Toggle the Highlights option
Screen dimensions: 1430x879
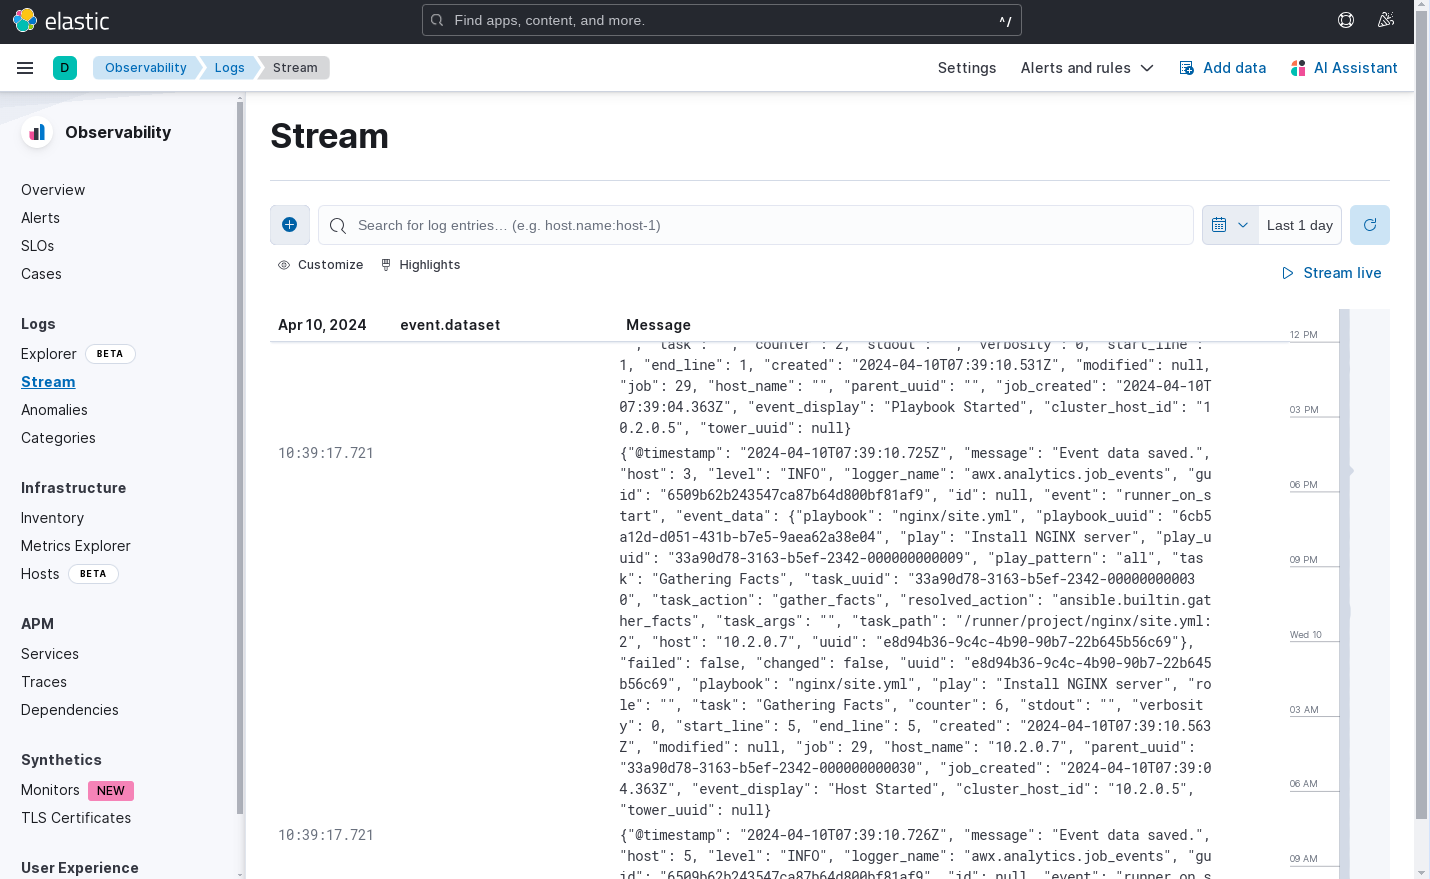pyautogui.click(x=420, y=265)
